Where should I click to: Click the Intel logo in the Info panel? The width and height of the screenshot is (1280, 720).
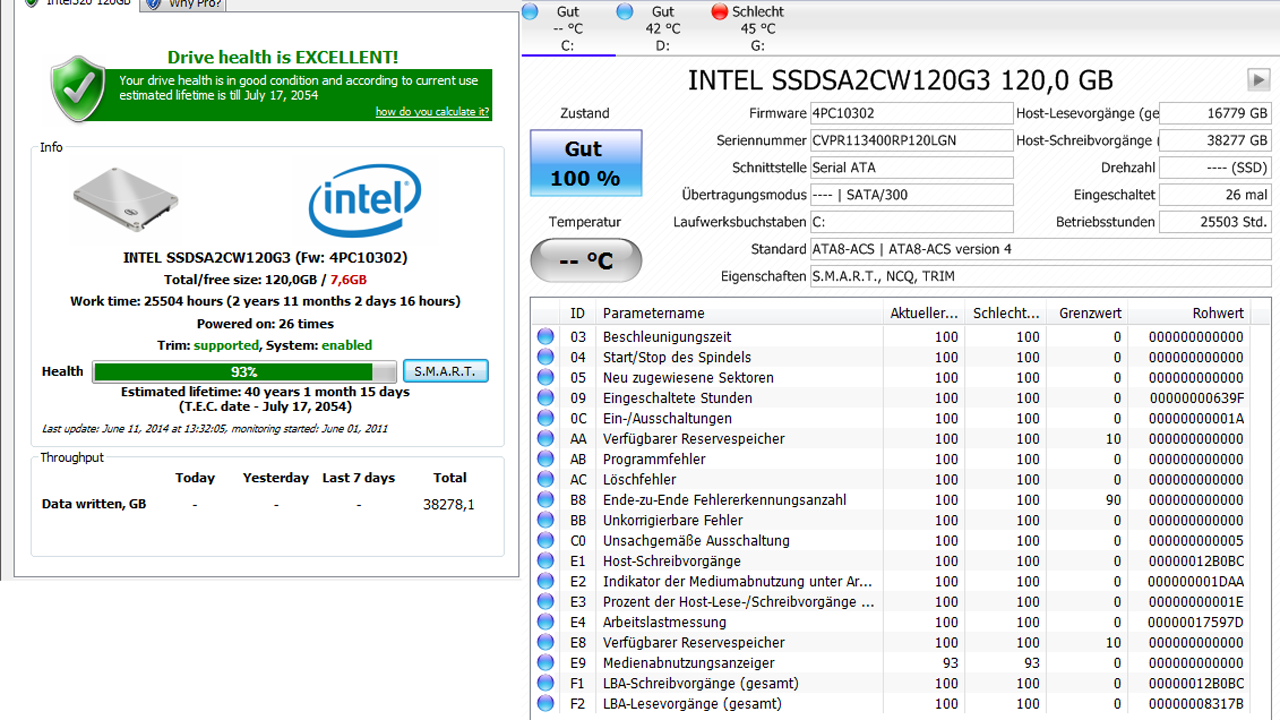tap(364, 201)
